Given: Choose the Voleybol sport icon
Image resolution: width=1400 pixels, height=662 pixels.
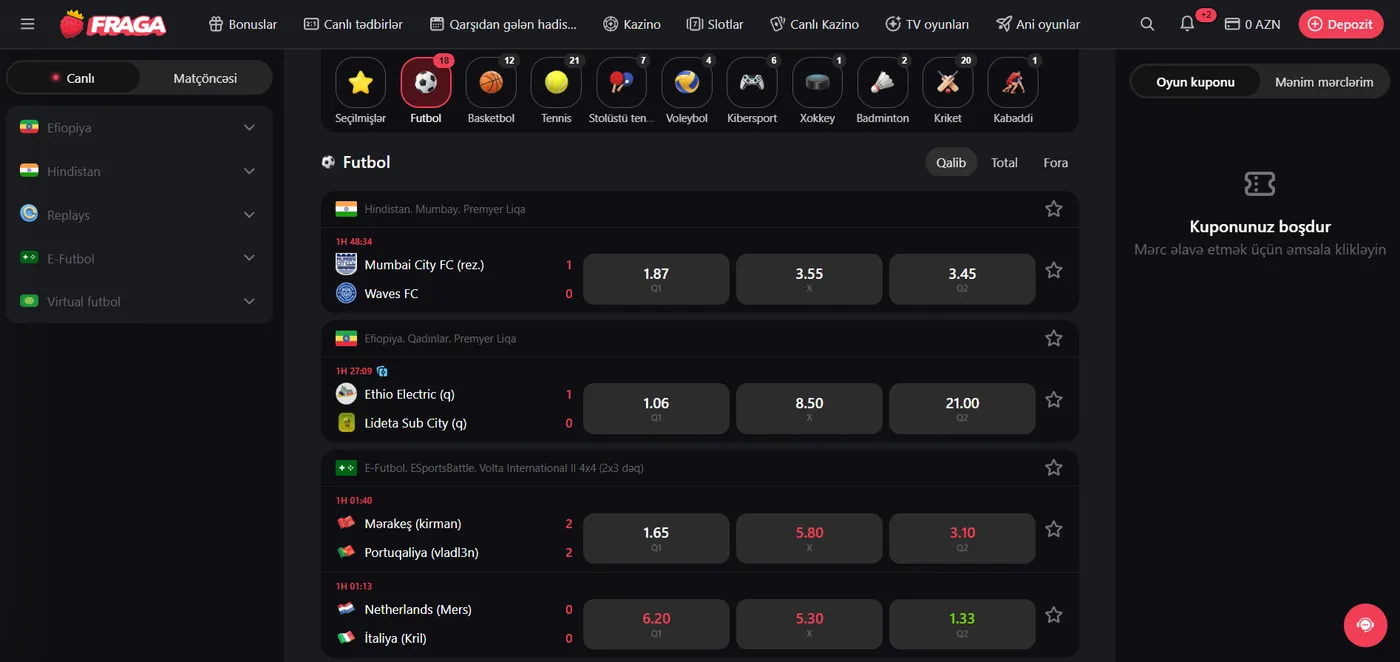Looking at the screenshot, I should point(687,83).
